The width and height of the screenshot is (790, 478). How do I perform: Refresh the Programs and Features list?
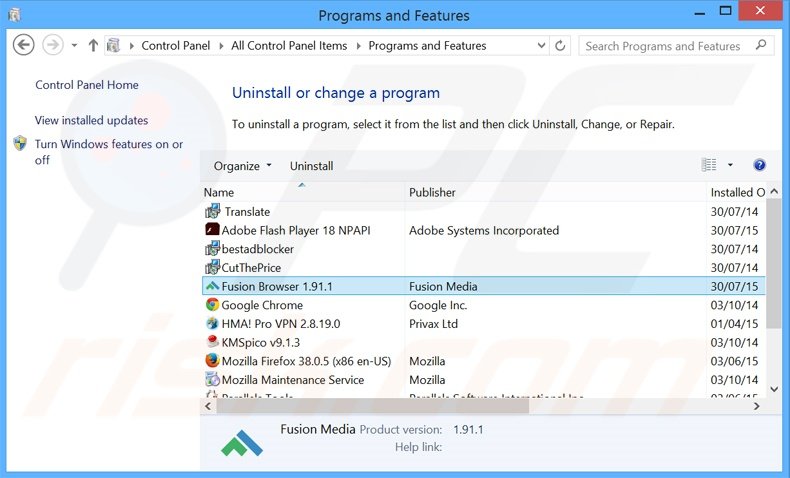[x=560, y=46]
